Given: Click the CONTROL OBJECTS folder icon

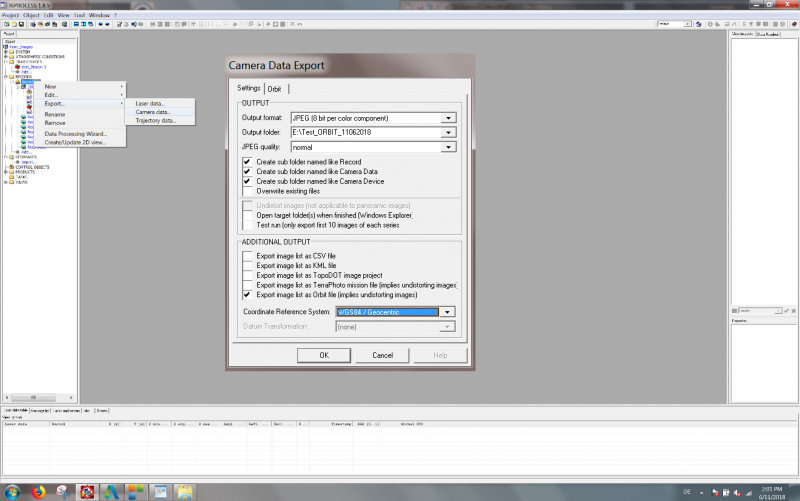Looking at the screenshot, I should pyautogui.click(x=11, y=167).
